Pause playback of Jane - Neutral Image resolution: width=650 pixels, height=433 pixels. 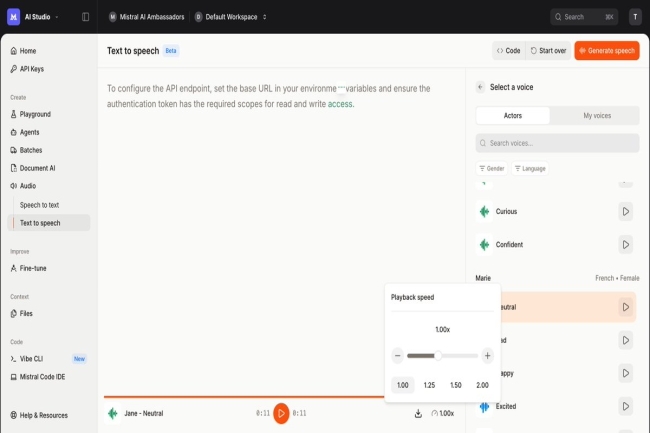(x=281, y=413)
